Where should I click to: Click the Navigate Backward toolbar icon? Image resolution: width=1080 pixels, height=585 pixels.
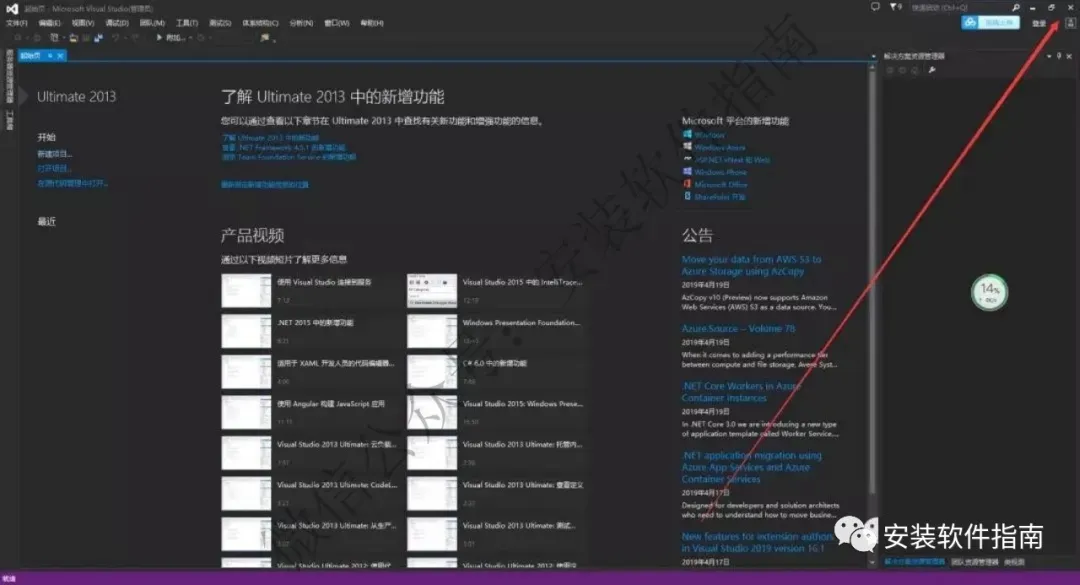[18, 38]
